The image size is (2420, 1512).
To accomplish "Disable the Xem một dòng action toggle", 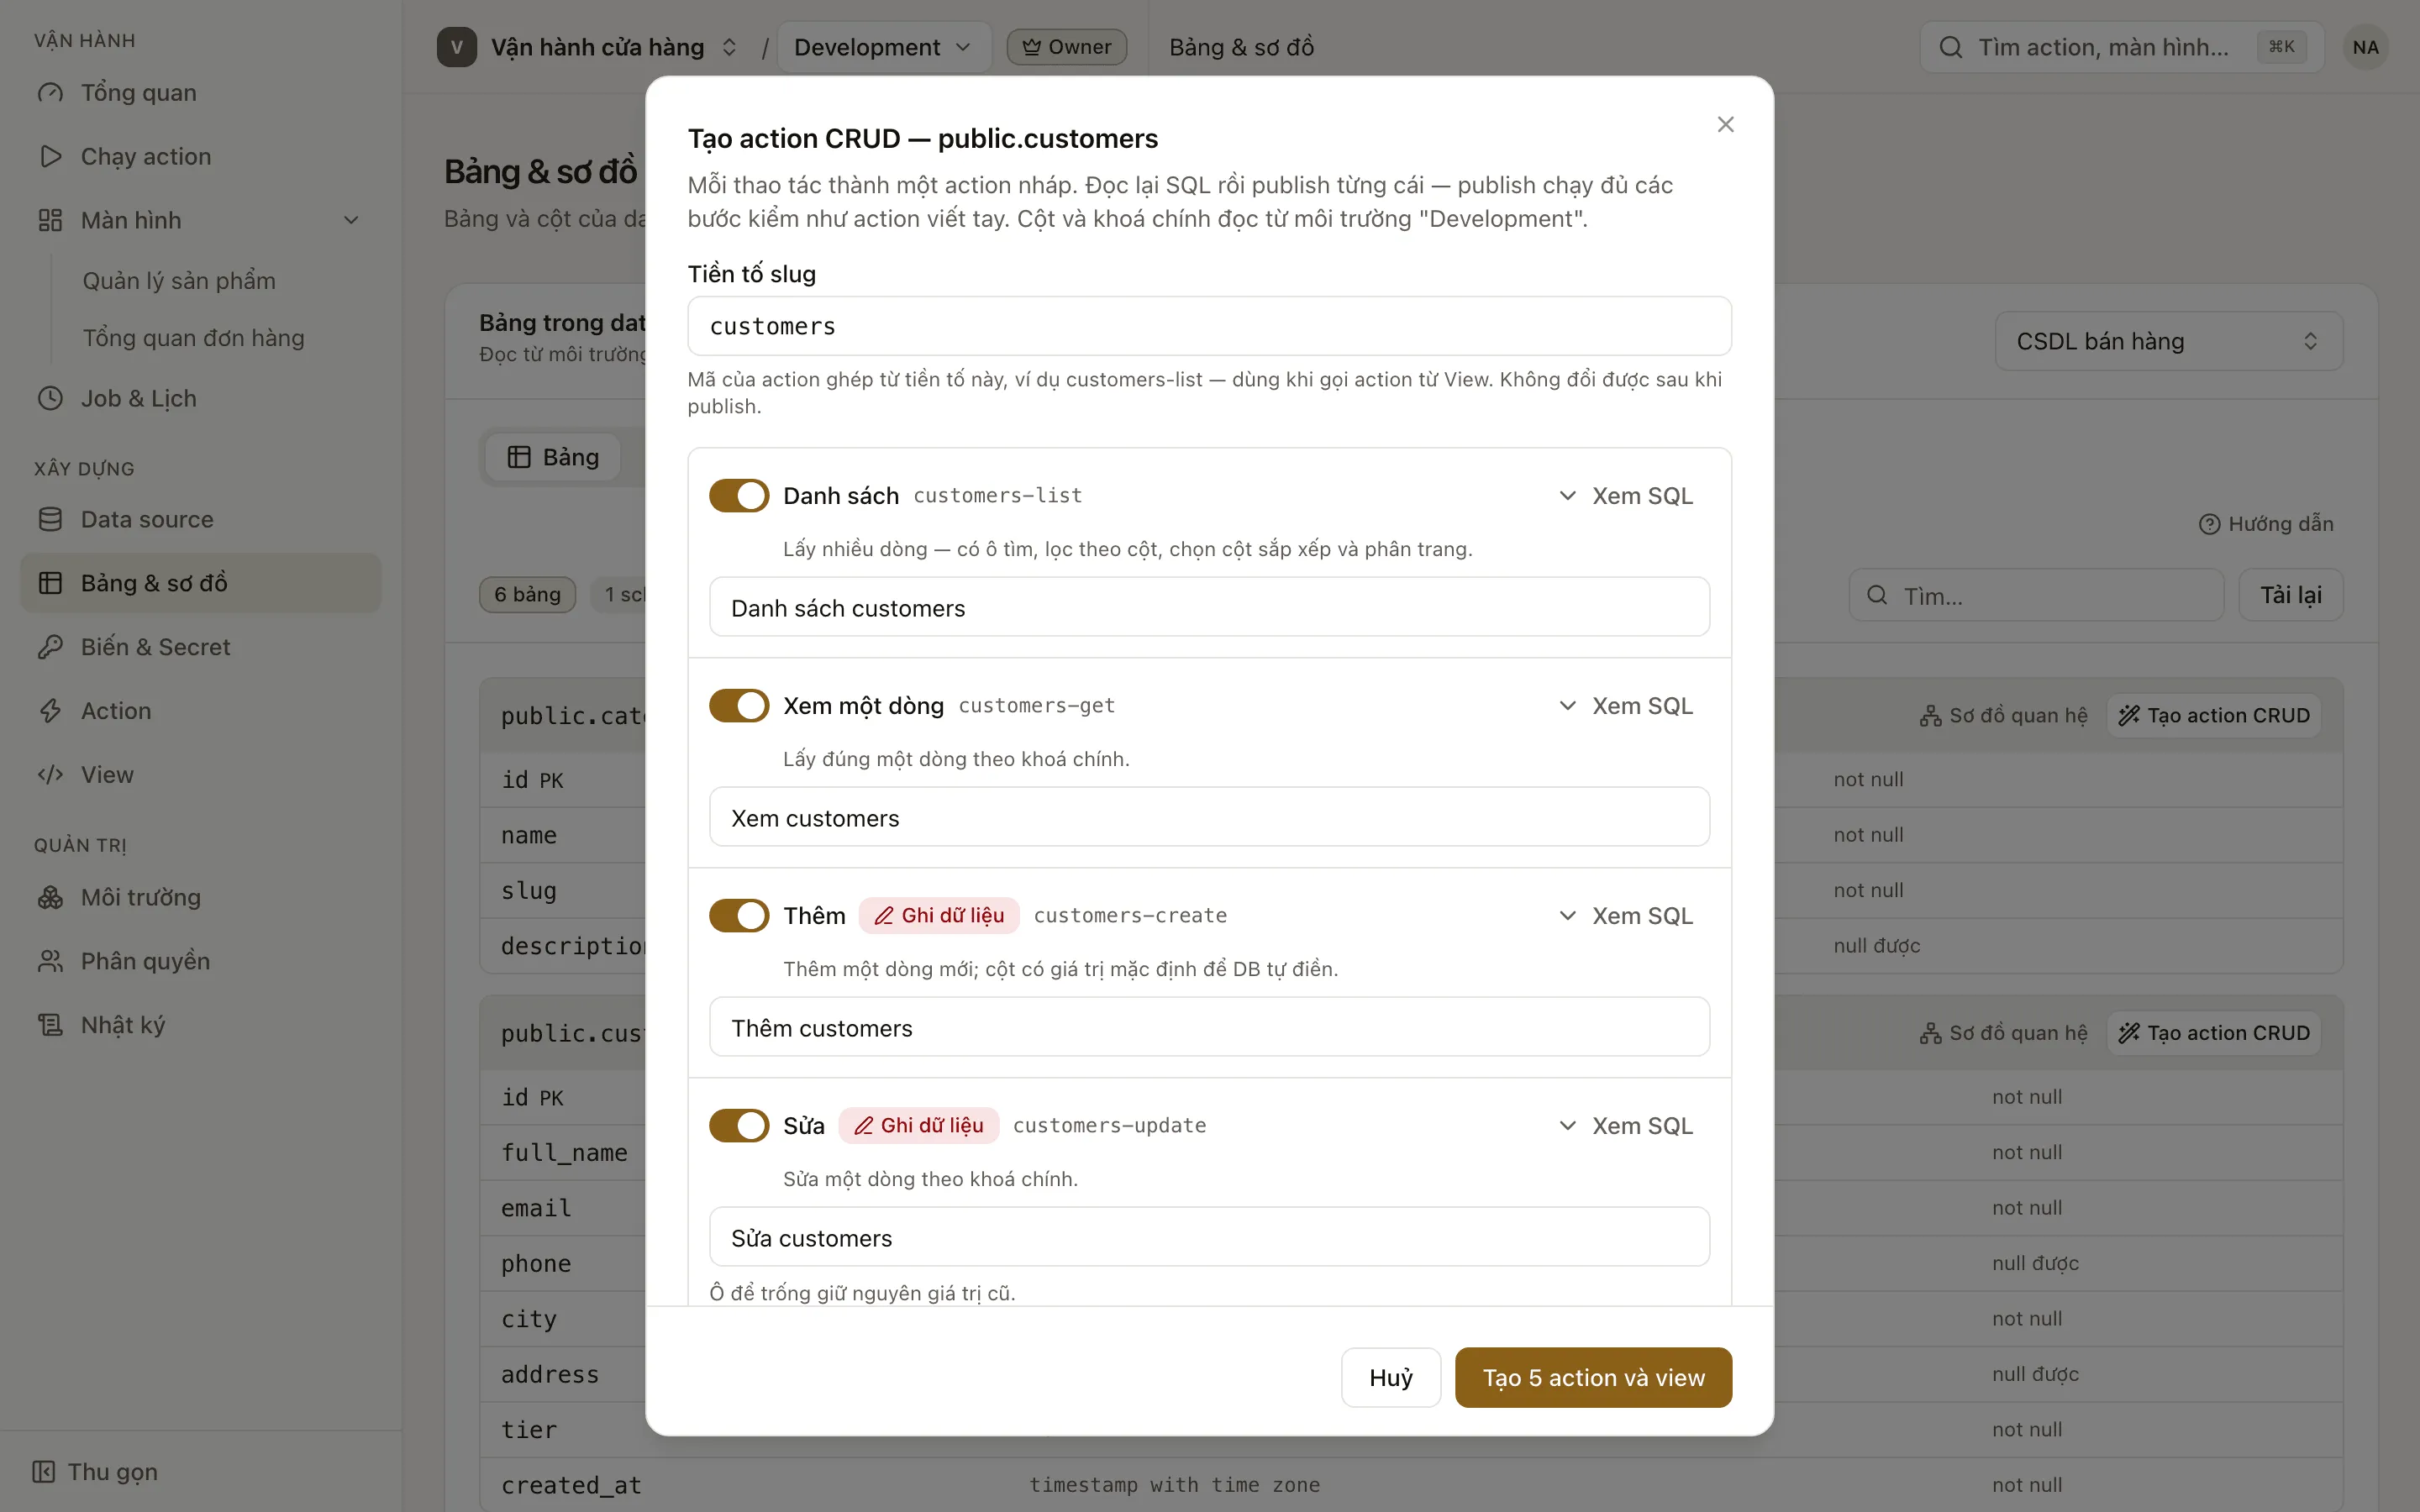I will tap(739, 705).
